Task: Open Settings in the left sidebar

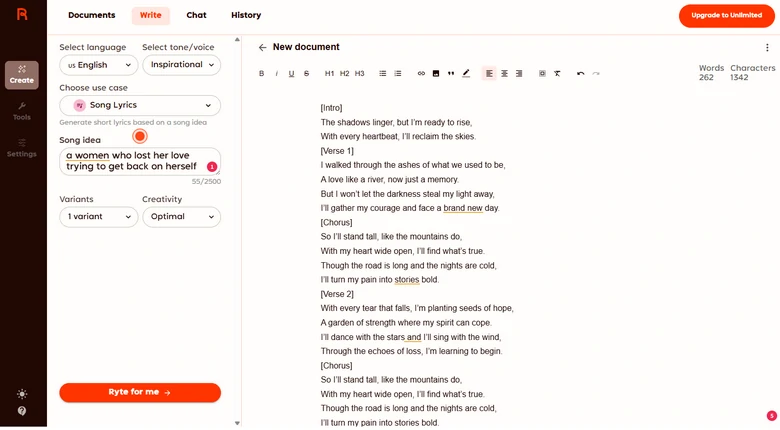Action: [22, 148]
